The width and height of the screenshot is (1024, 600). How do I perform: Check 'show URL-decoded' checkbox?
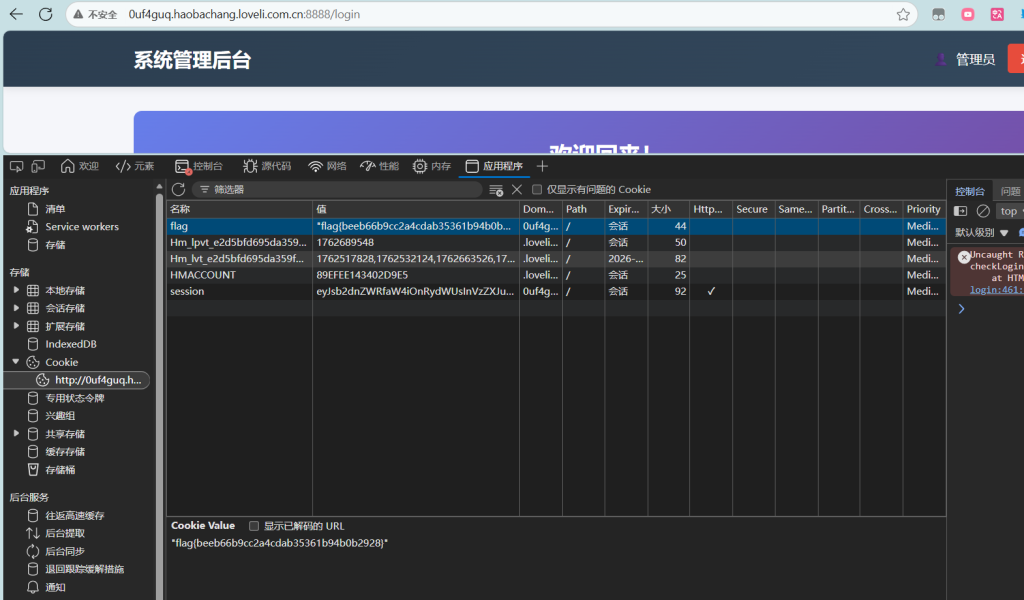[254, 526]
